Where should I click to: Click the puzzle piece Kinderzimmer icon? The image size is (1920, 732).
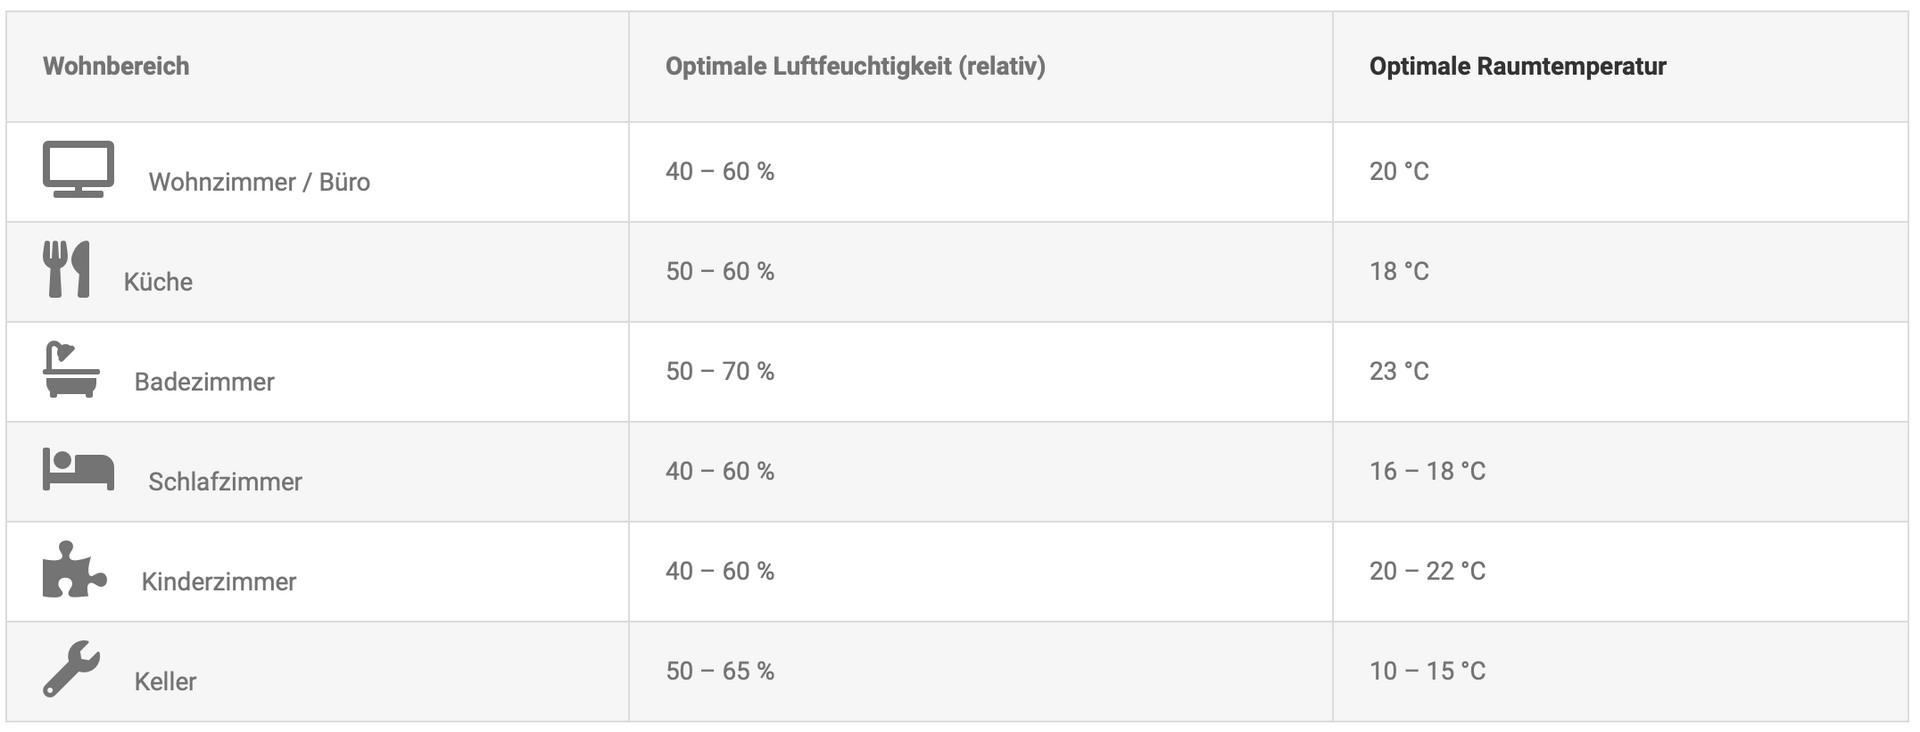(74, 569)
